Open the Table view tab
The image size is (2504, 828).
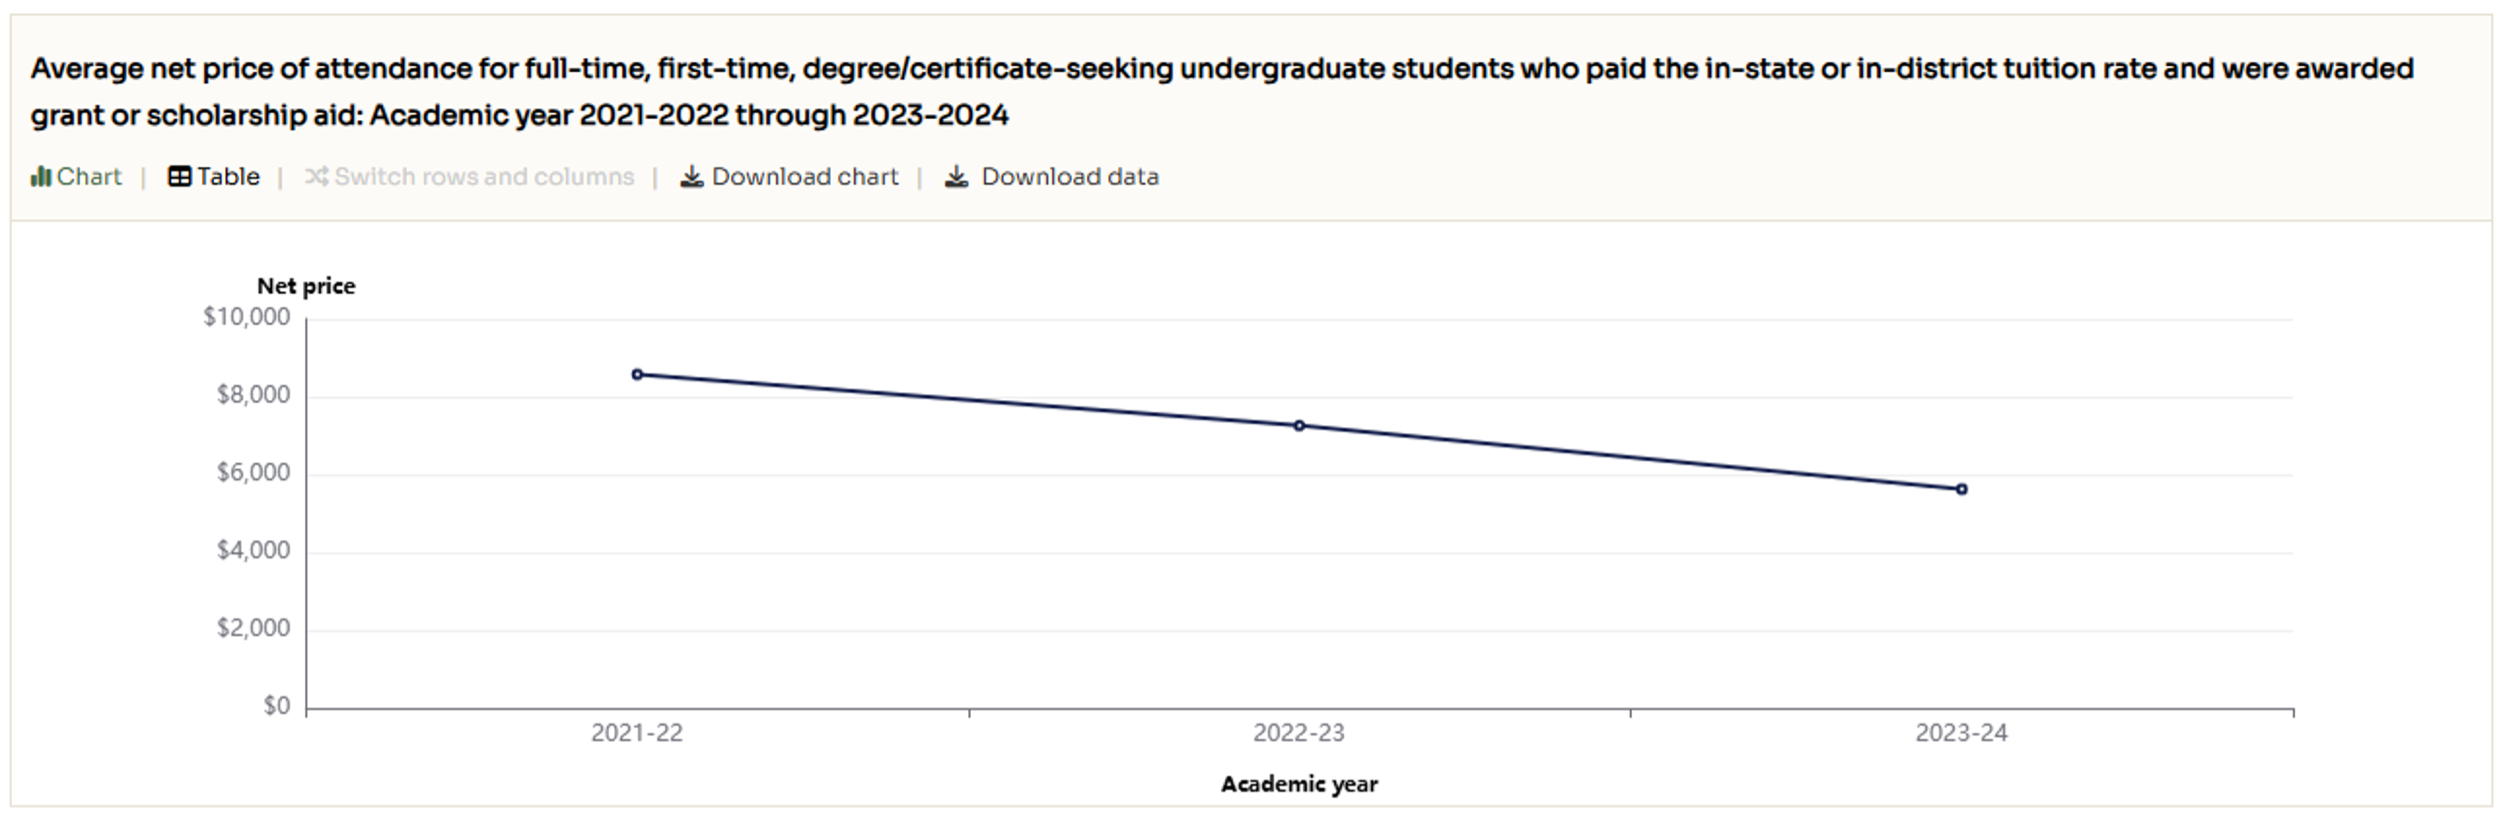[x=228, y=177]
